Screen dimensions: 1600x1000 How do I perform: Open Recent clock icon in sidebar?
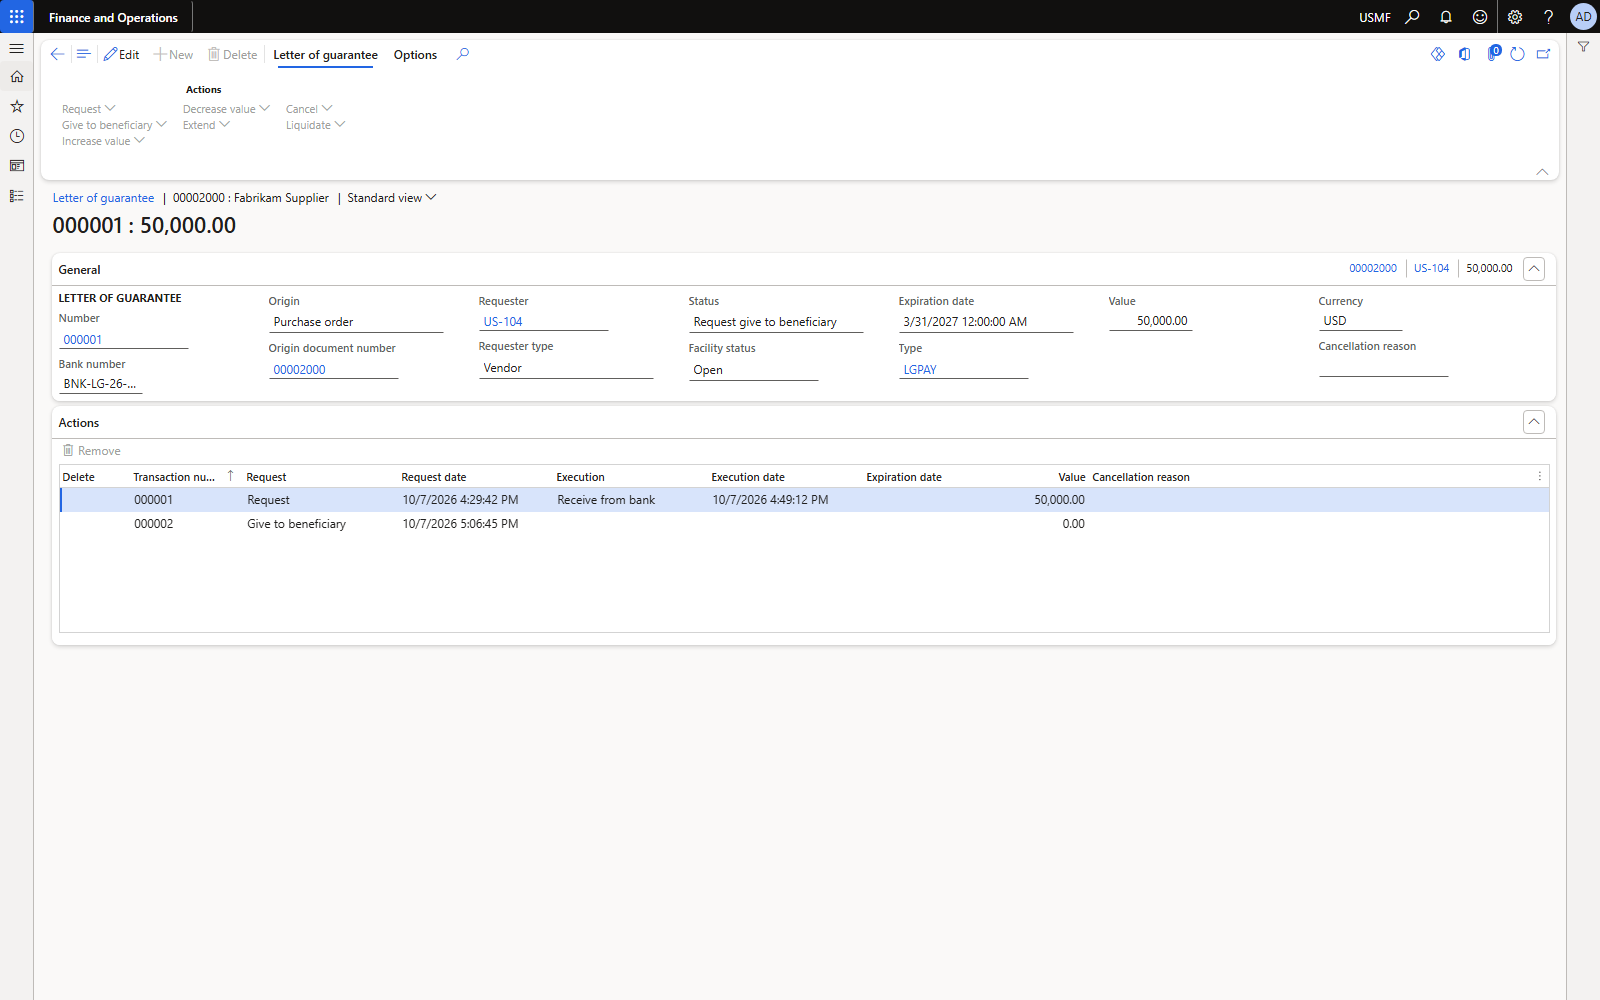(x=17, y=136)
